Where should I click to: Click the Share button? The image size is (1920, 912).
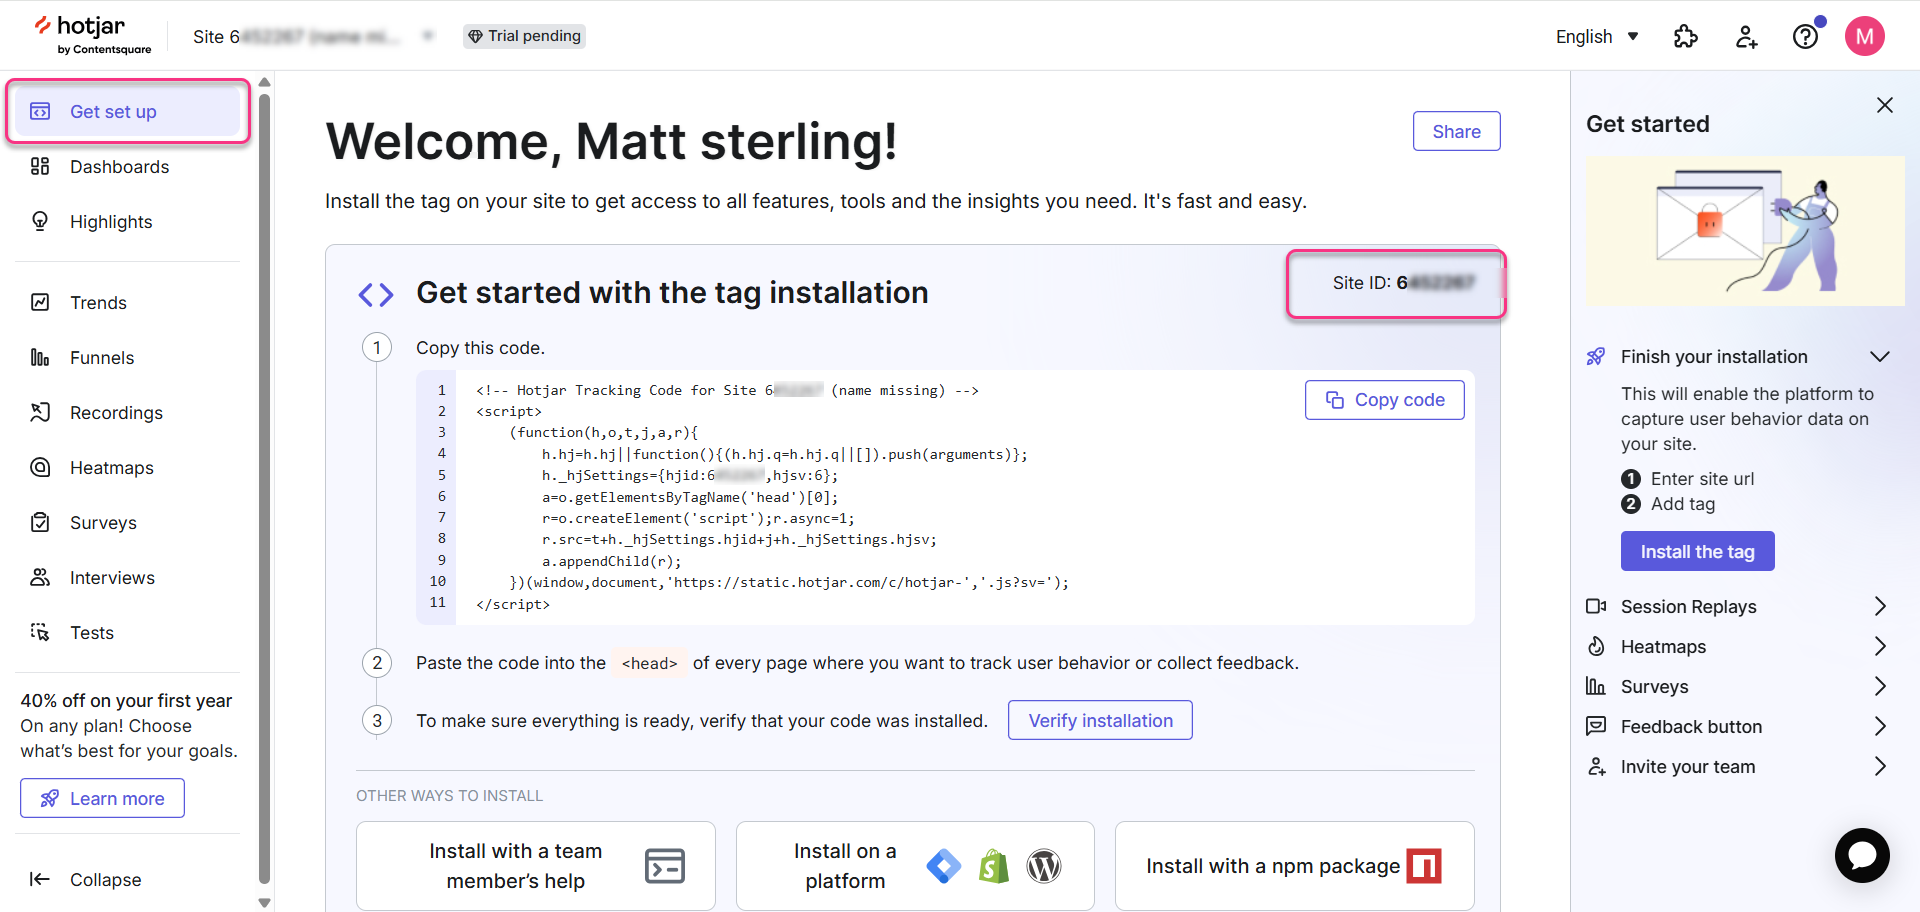coord(1456,131)
